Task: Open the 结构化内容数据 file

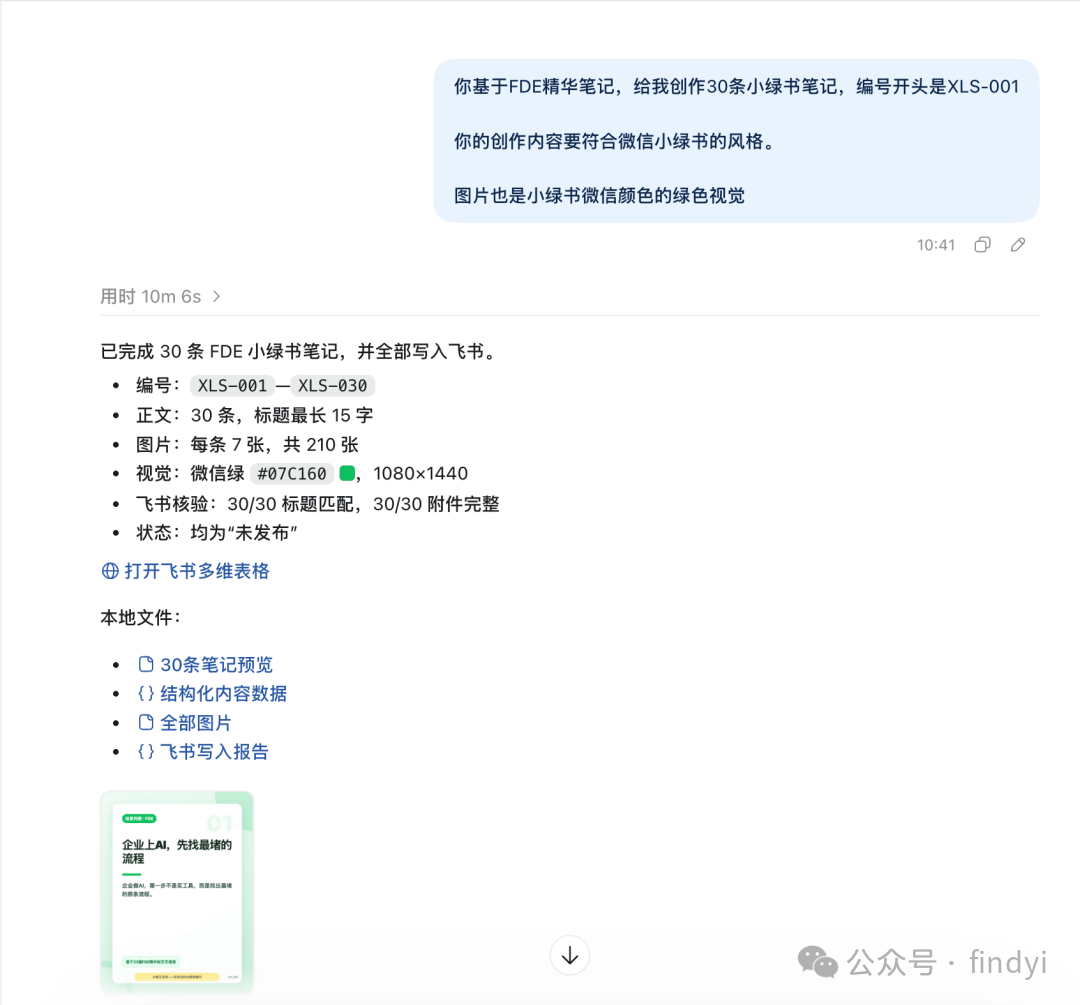Action: [224, 694]
